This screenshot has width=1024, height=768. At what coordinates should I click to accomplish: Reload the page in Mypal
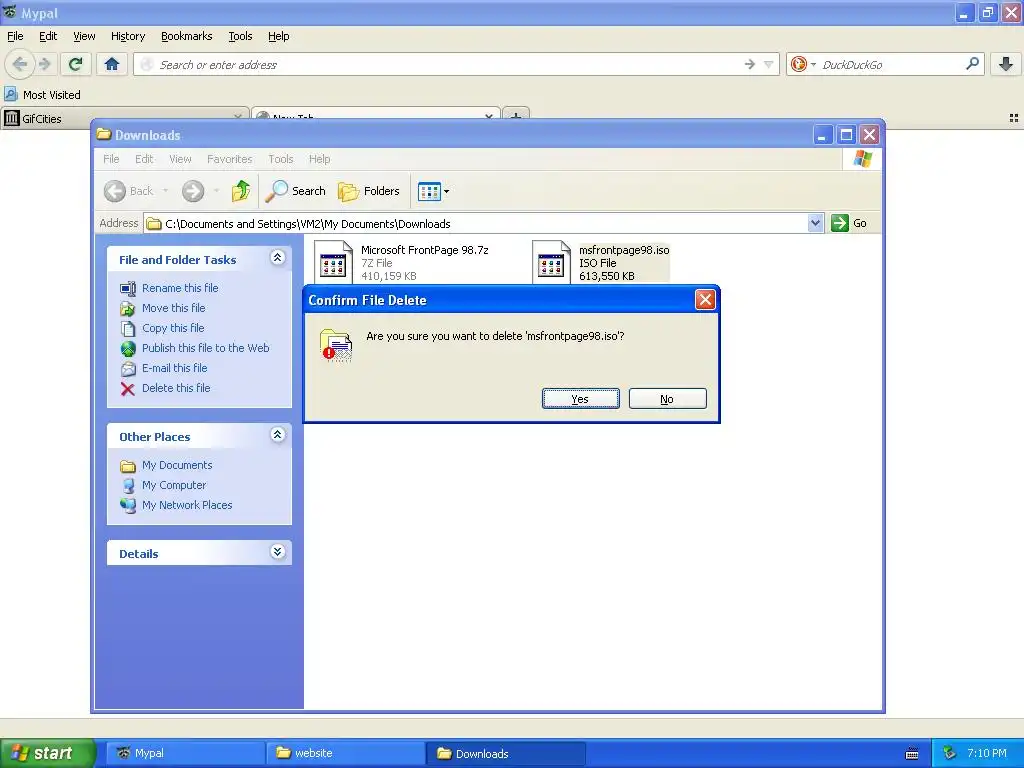[75, 64]
